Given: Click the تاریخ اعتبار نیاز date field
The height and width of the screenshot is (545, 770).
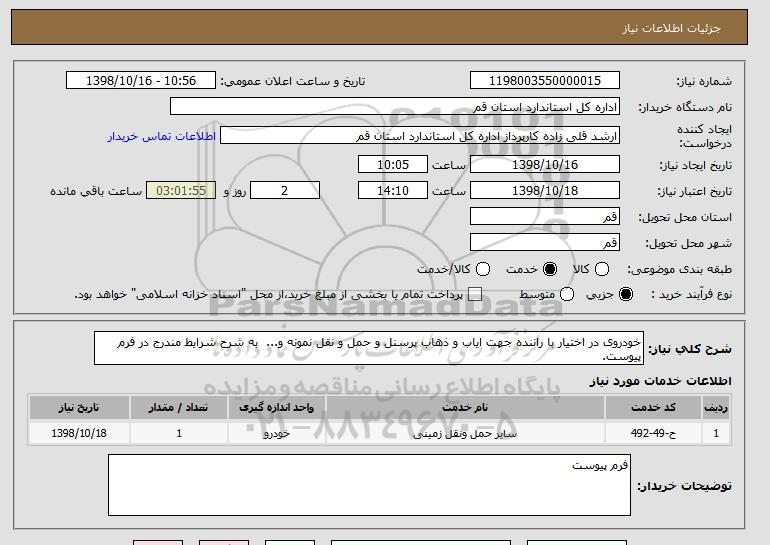Looking at the screenshot, I should tap(545, 191).
